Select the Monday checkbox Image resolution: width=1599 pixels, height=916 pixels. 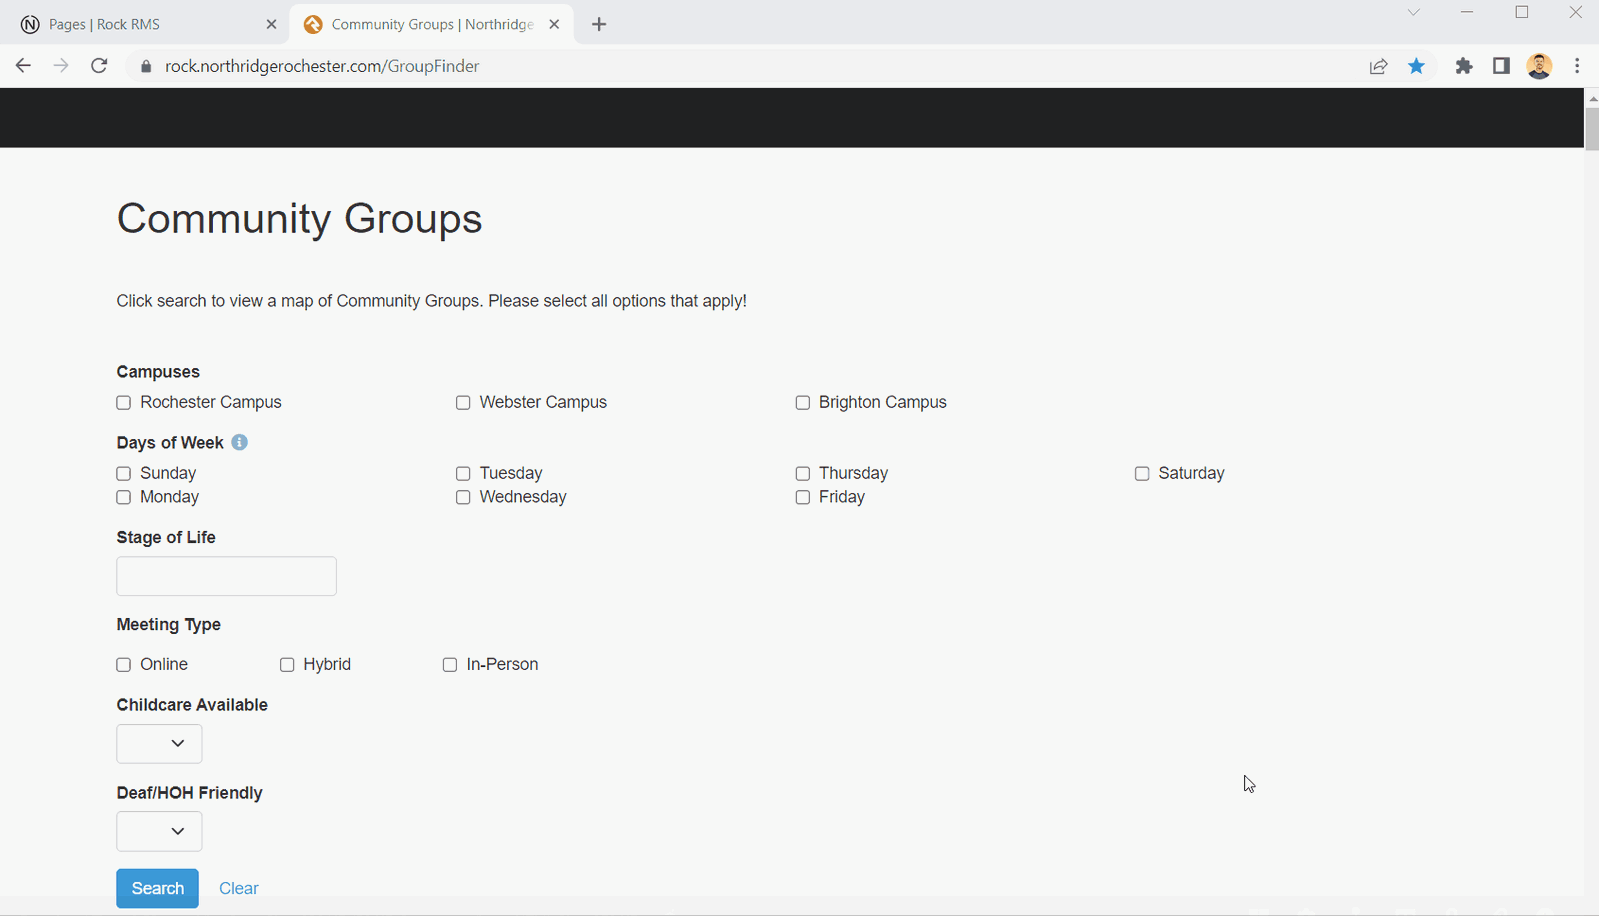(124, 498)
